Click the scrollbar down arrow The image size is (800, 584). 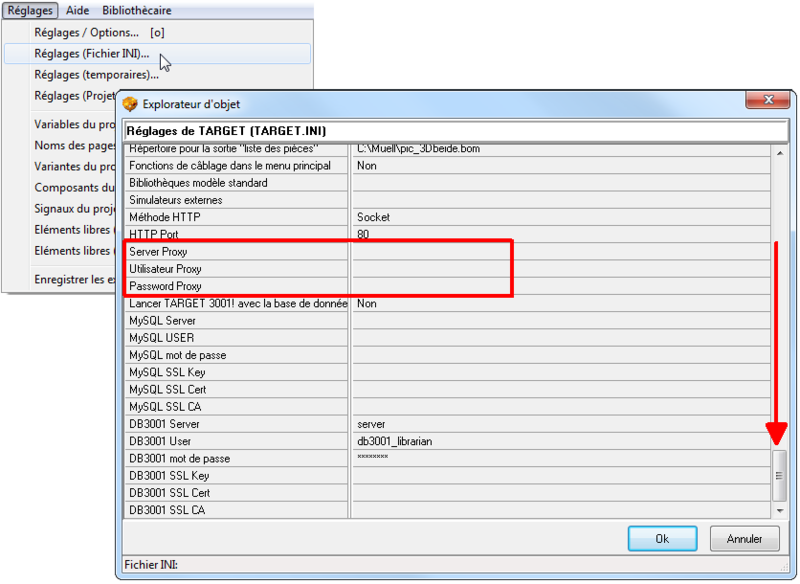(x=780, y=510)
